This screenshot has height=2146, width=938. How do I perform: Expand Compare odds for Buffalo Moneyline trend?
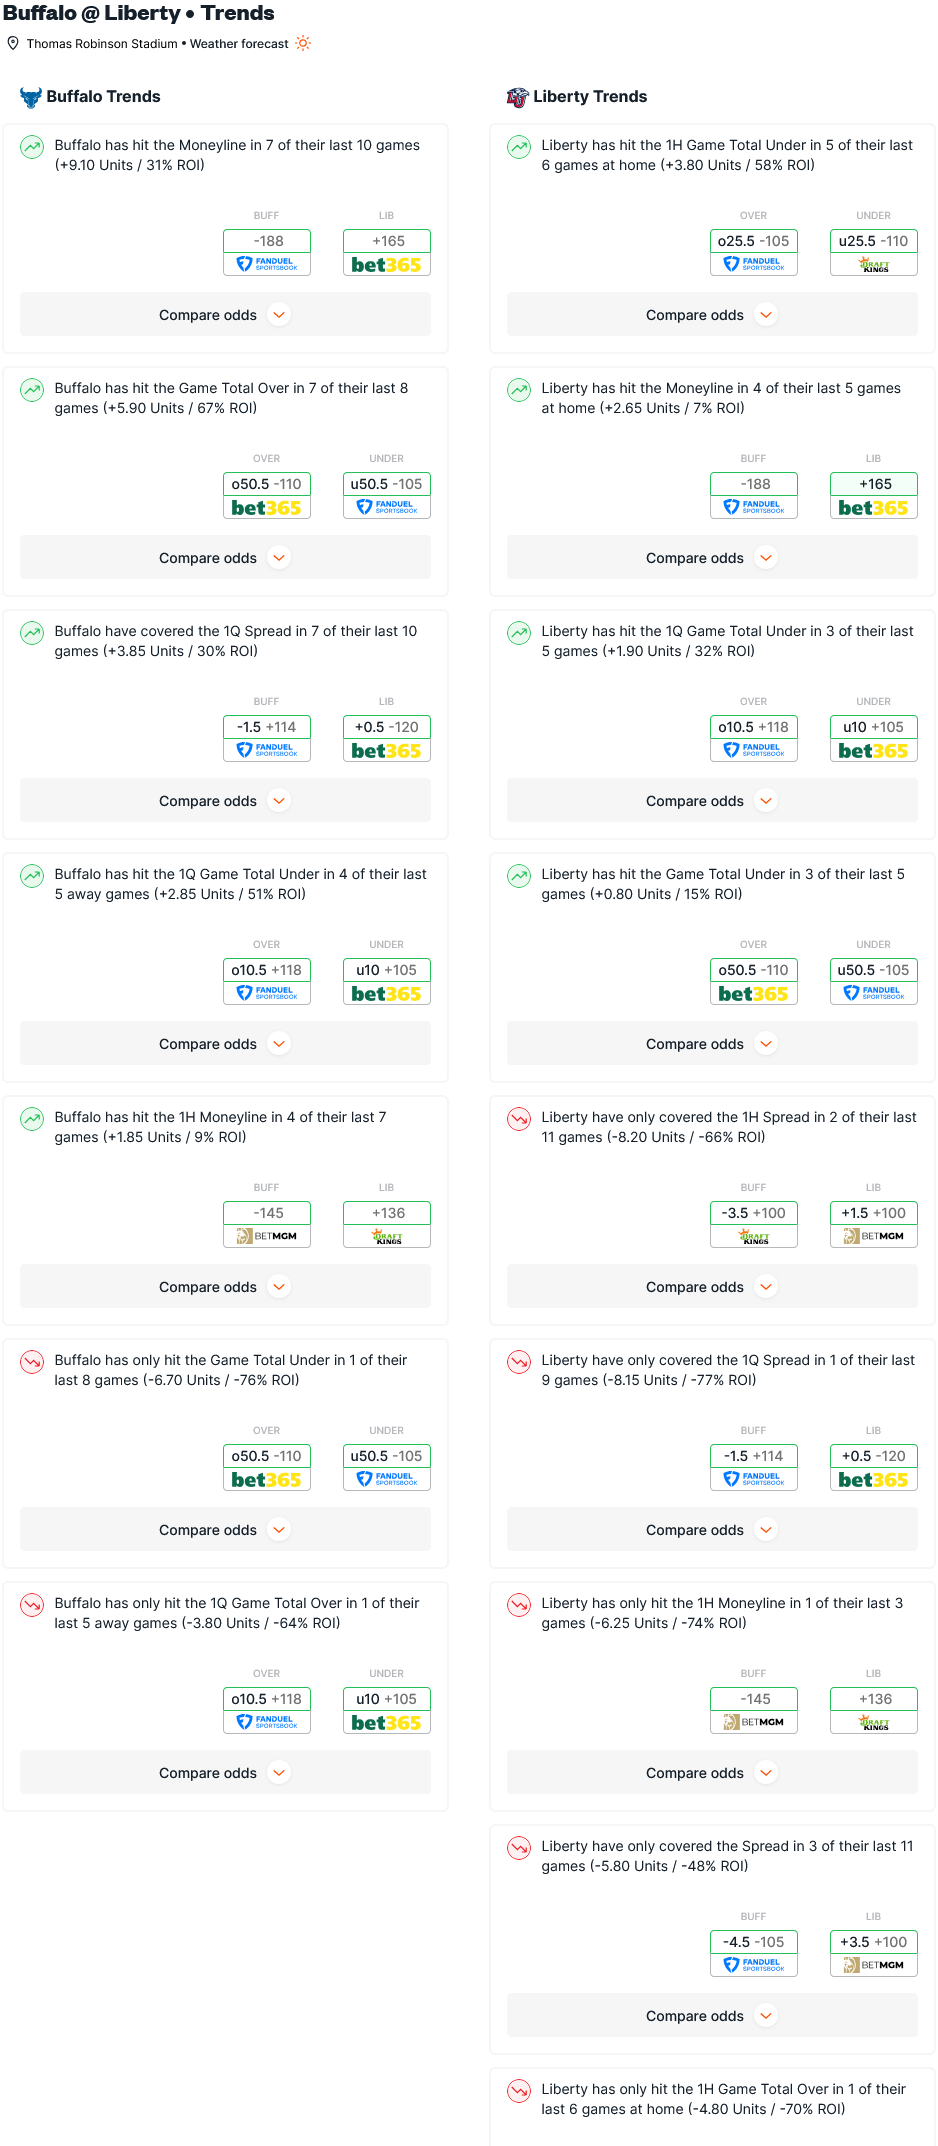pos(225,314)
